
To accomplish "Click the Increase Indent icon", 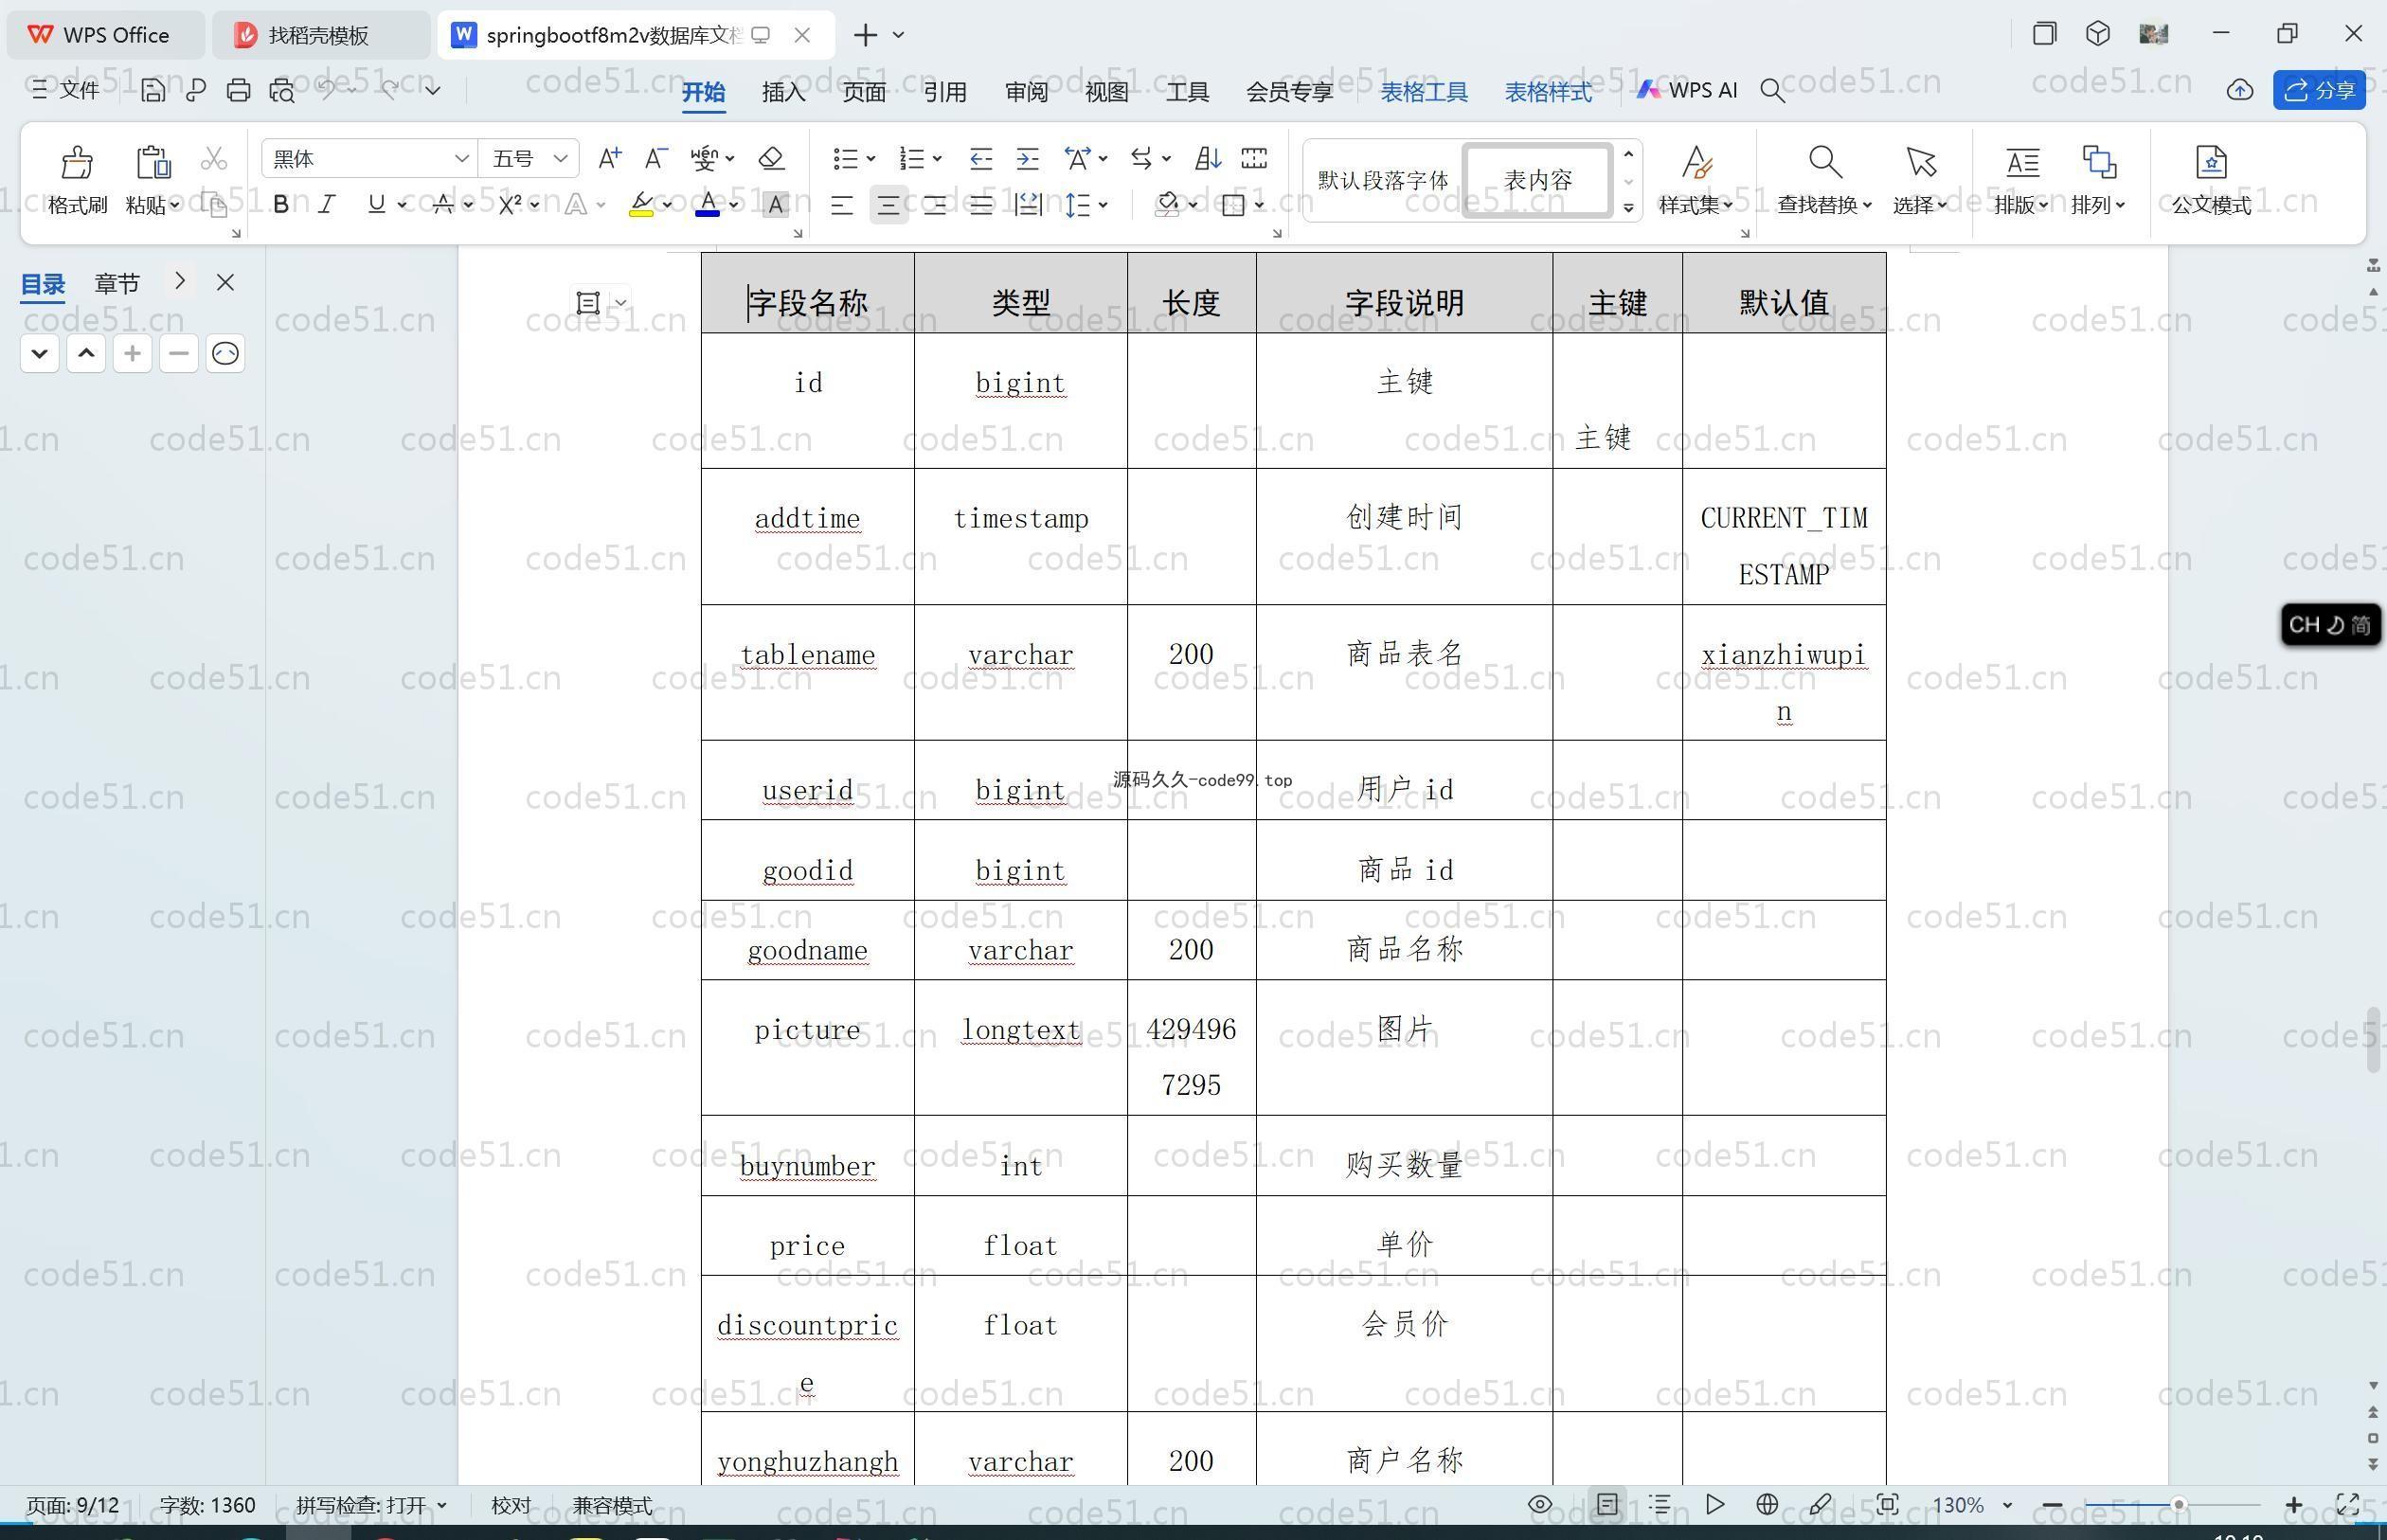I will (1027, 158).
